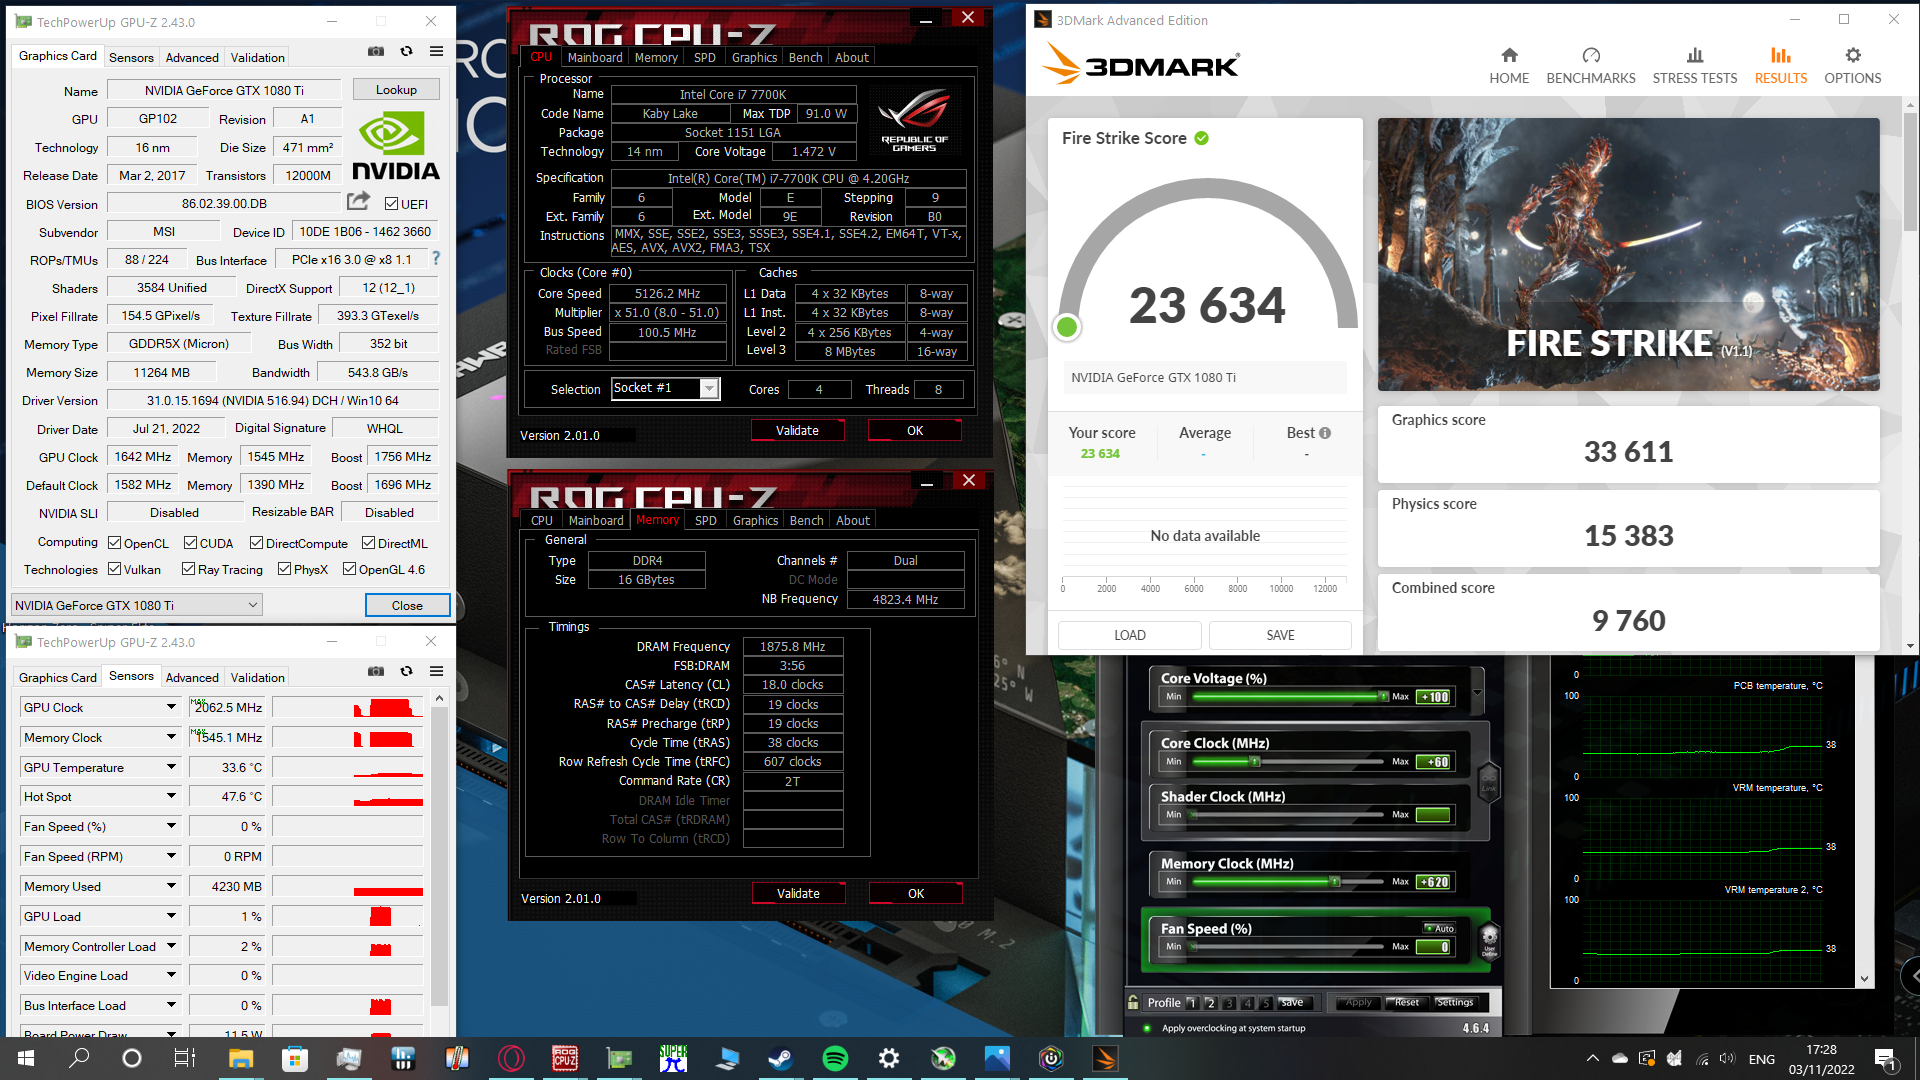Screen dimensions: 1920x1080
Task: Open Spotify from the taskbar
Action: (835, 1058)
